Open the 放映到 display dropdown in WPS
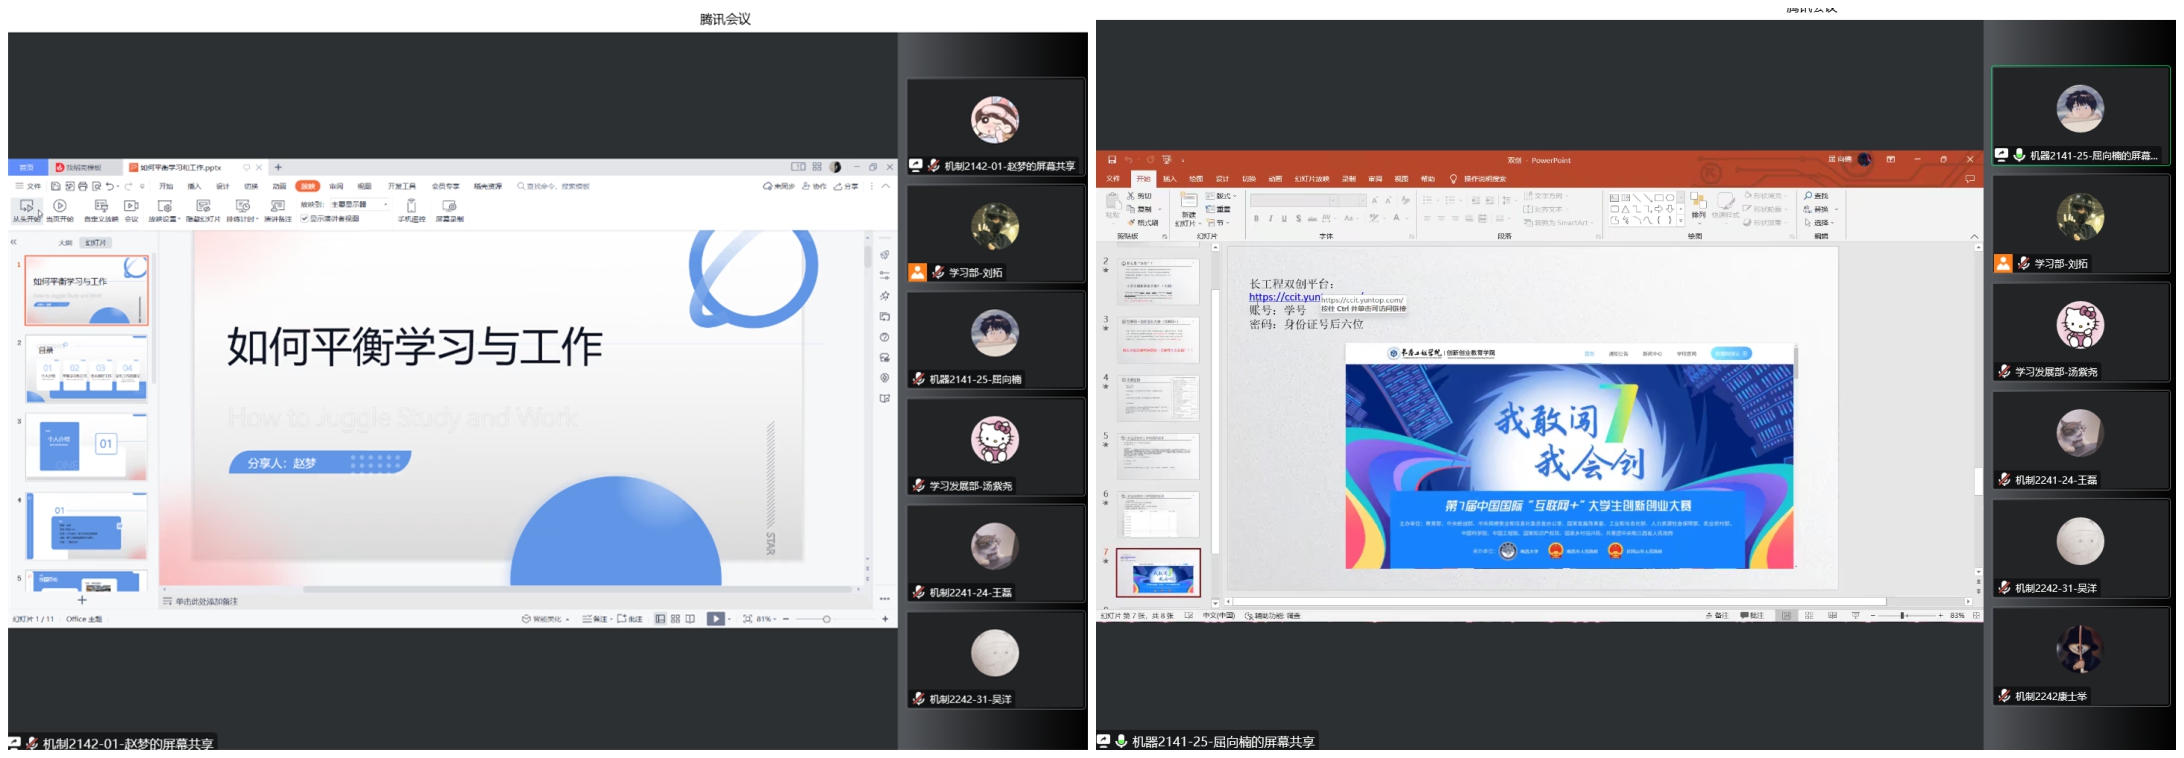This screenshot has height=758, width=2184. coord(359,204)
